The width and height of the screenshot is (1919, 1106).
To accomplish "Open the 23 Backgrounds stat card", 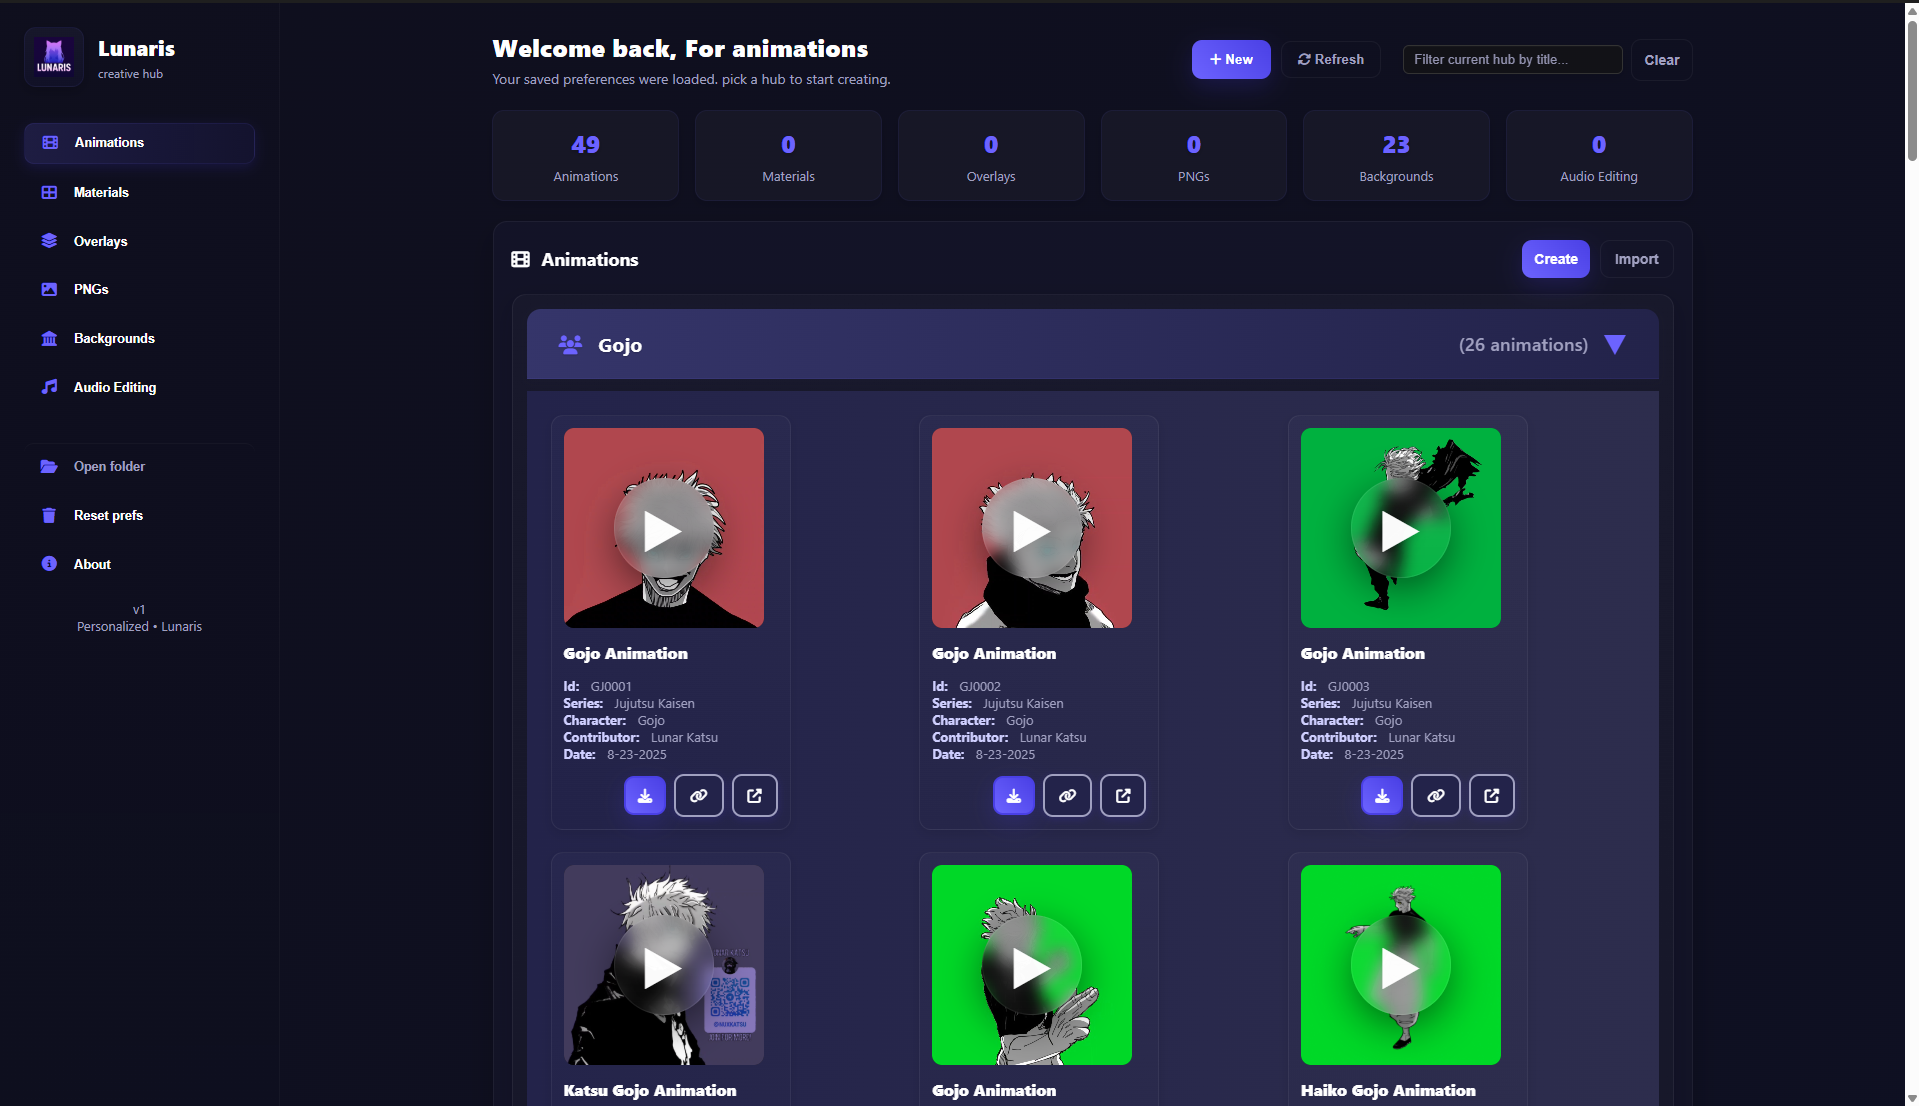I will click(1396, 155).
